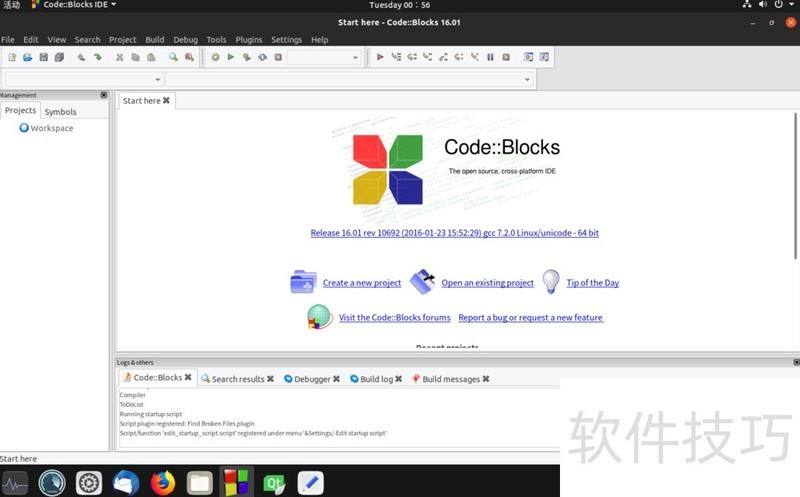Select the Workspace tree item
Image resolution: width=800 pixels, height=497 pixels.
pyautogui.click(x=46, y=128)
